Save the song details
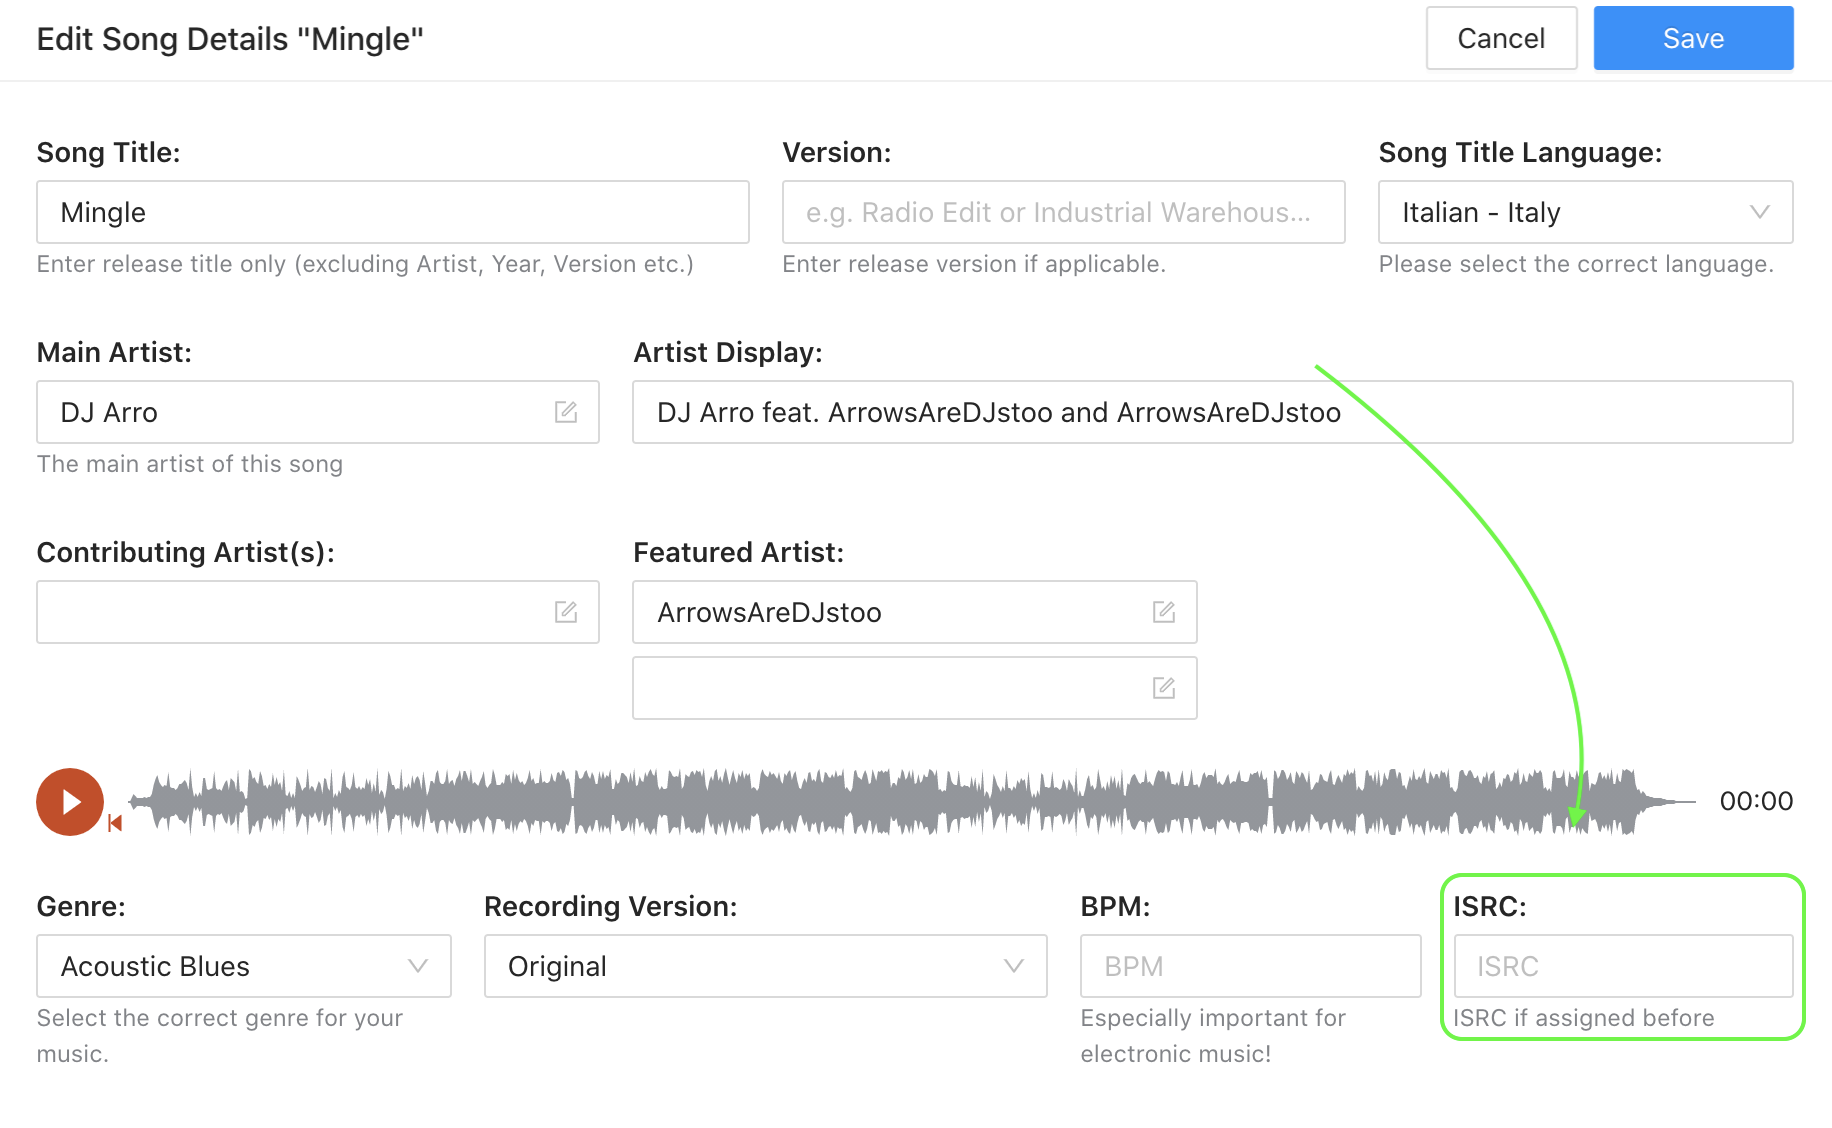Image resolution: width=1832 pixels, height=1128 pixels. tap(1693, 38)
